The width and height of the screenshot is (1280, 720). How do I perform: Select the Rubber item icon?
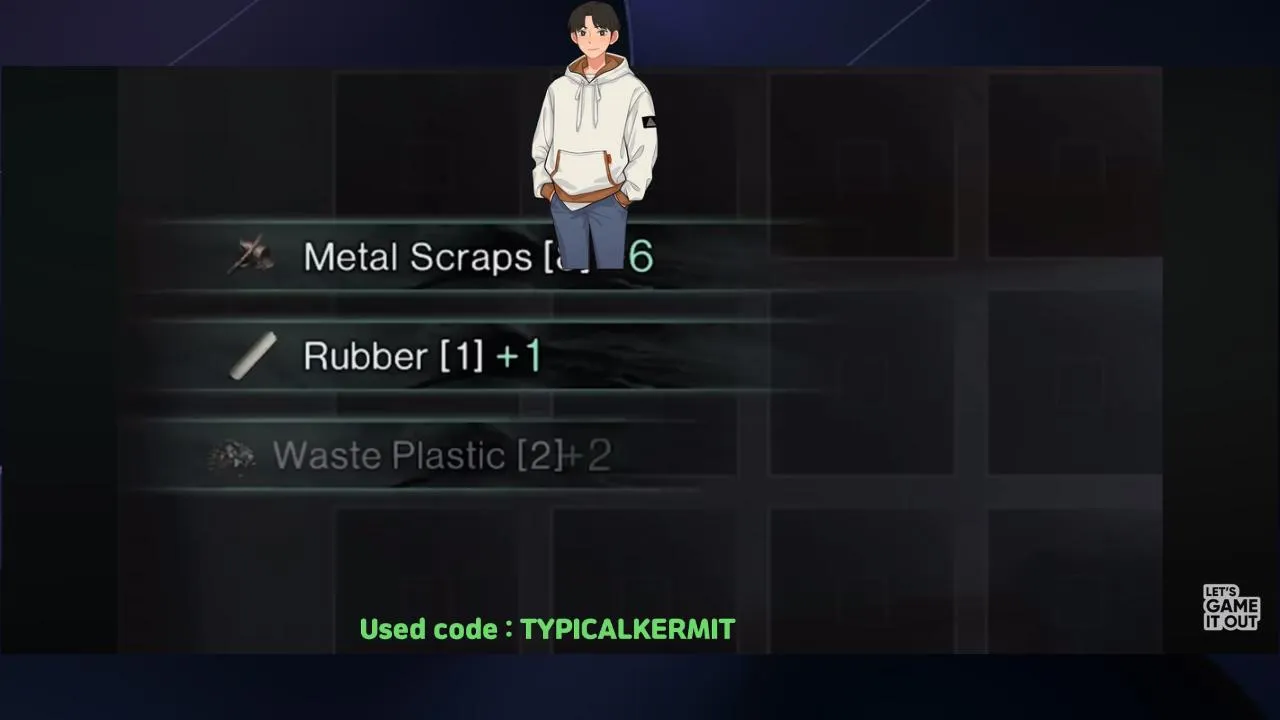[253, 356]
